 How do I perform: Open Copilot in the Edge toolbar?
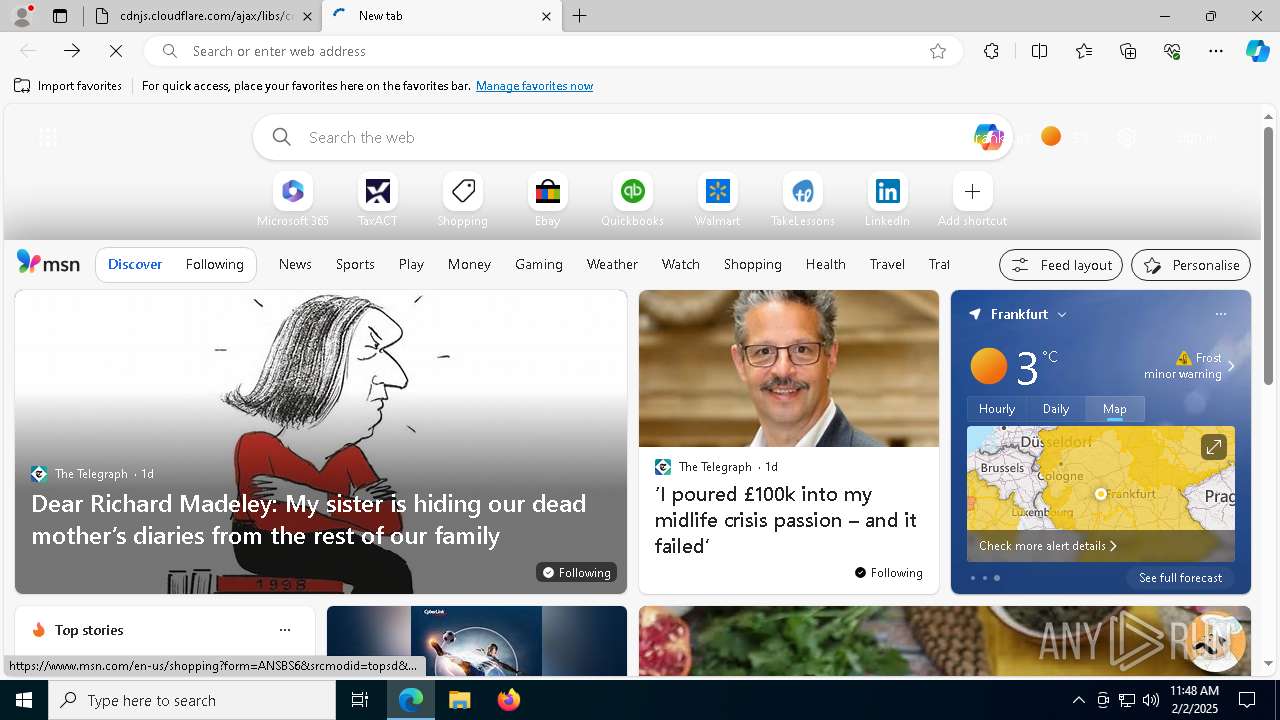click(x=1257, y=51)
